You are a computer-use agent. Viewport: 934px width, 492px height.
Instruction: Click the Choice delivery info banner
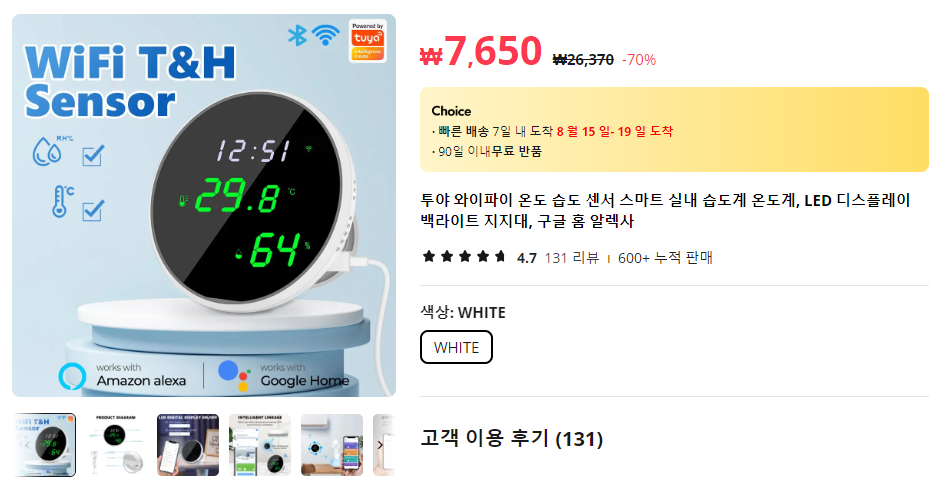click(674, 130)
